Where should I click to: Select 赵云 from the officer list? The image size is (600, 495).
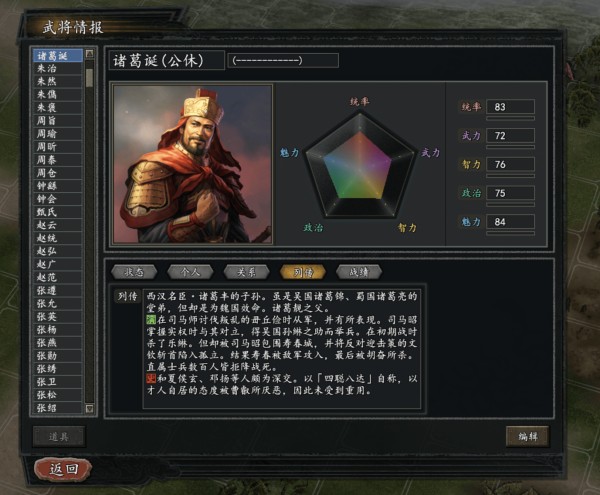(x=57, y=225)
